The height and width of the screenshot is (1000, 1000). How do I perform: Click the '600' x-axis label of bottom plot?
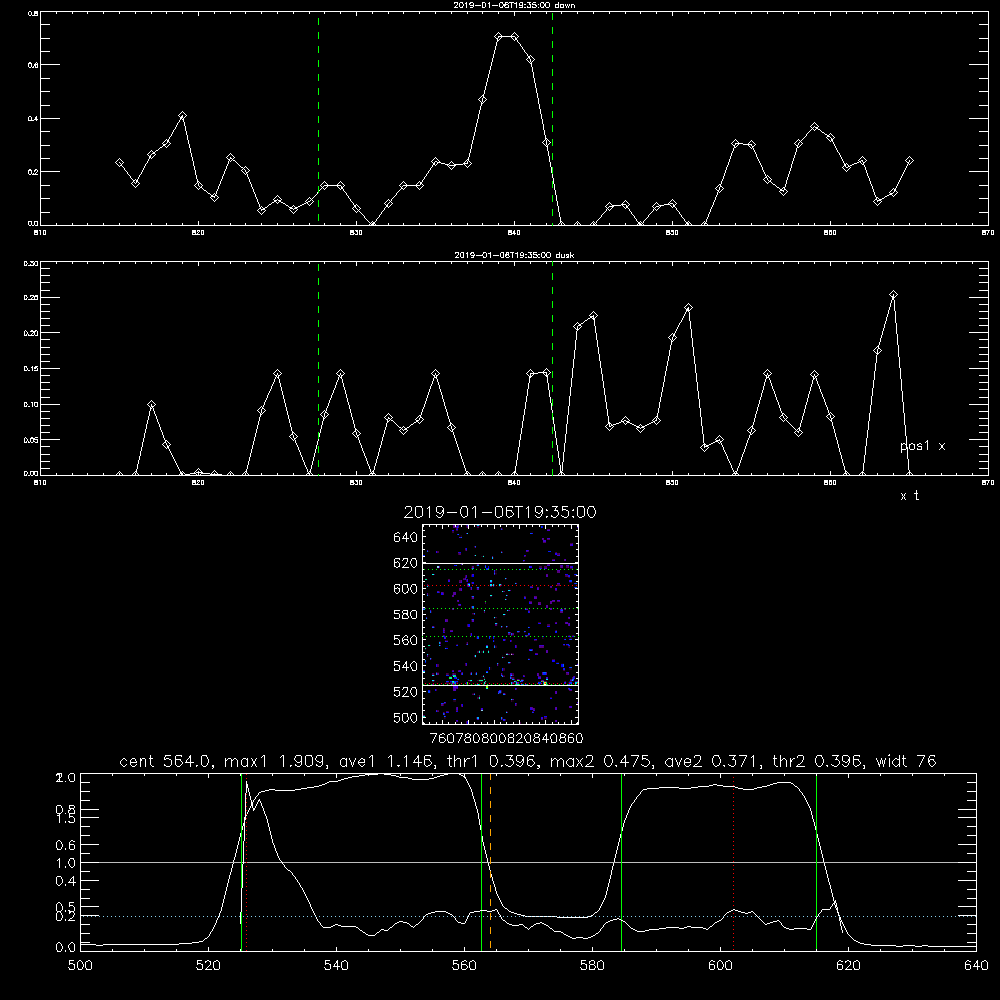point(721,966)
